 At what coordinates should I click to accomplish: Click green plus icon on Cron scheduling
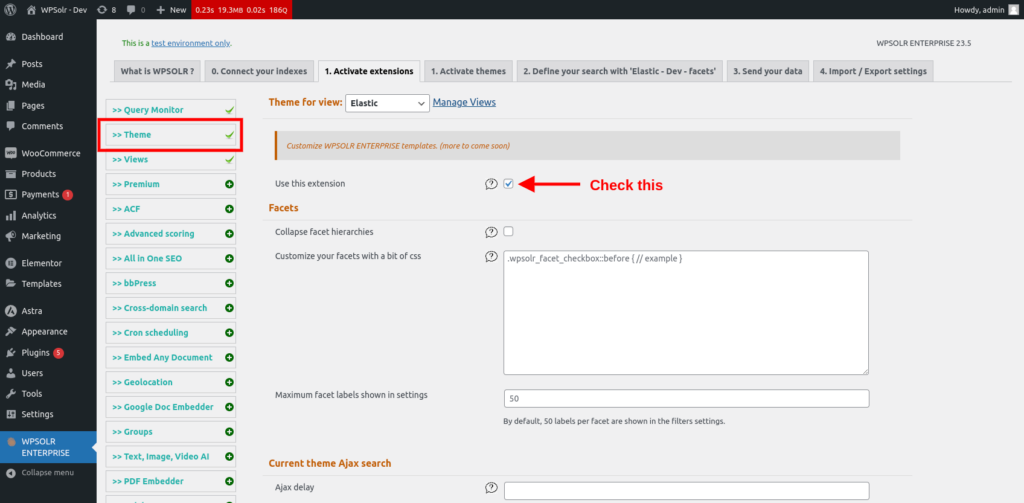(229, 333)
